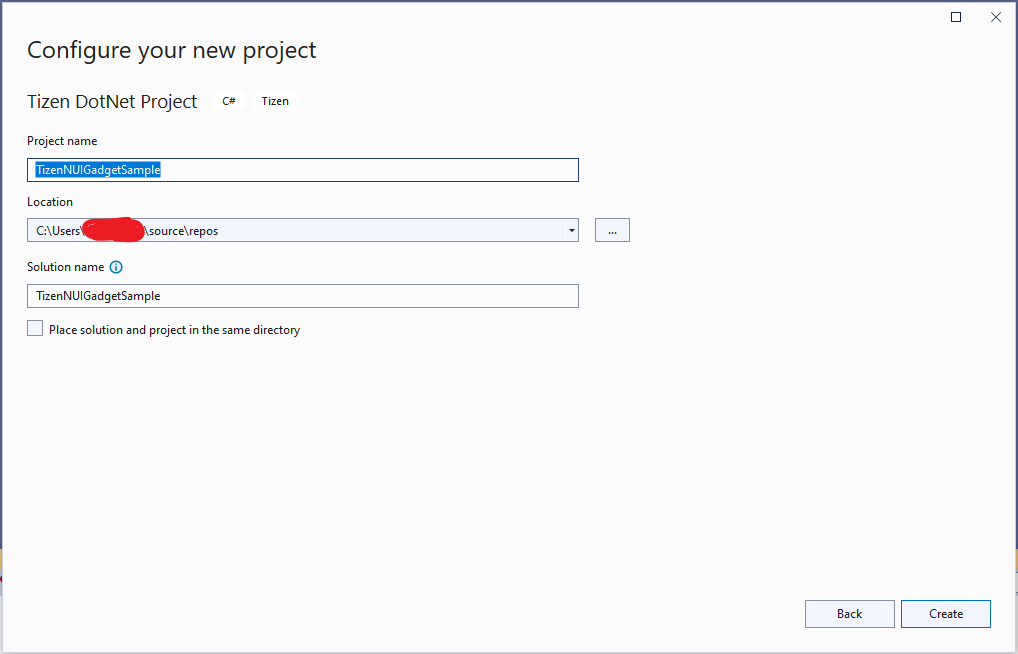This screenshot has height=654, width=1018.
Task: Select the Tizen platform tag
Action: [274, 100]
